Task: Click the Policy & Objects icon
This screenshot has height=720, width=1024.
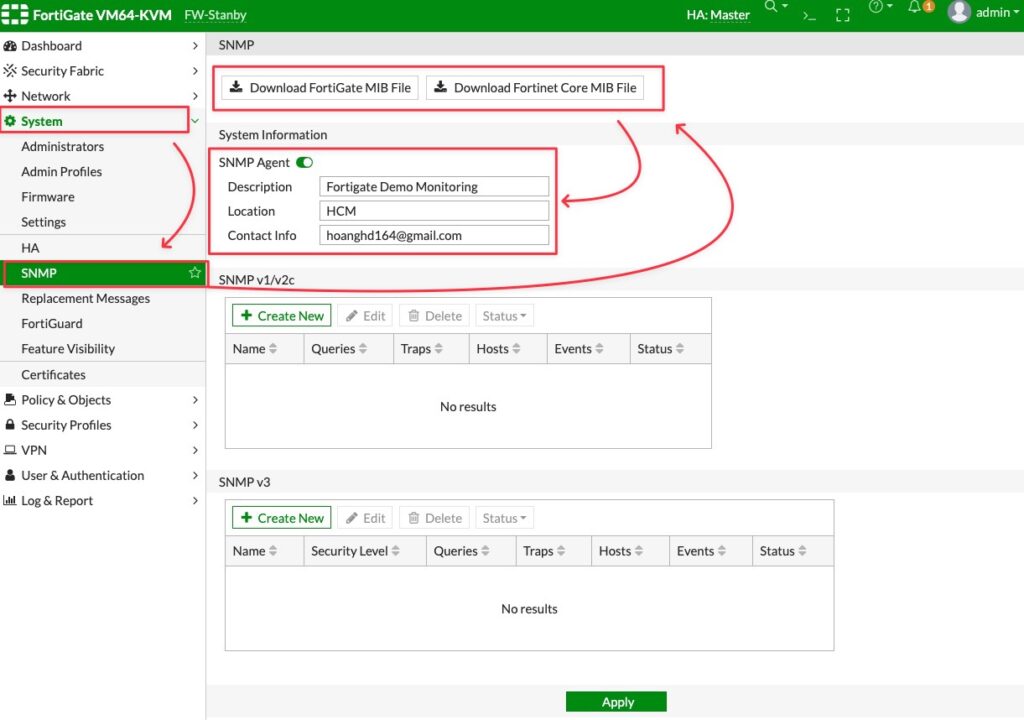Action: pos(10,399)
